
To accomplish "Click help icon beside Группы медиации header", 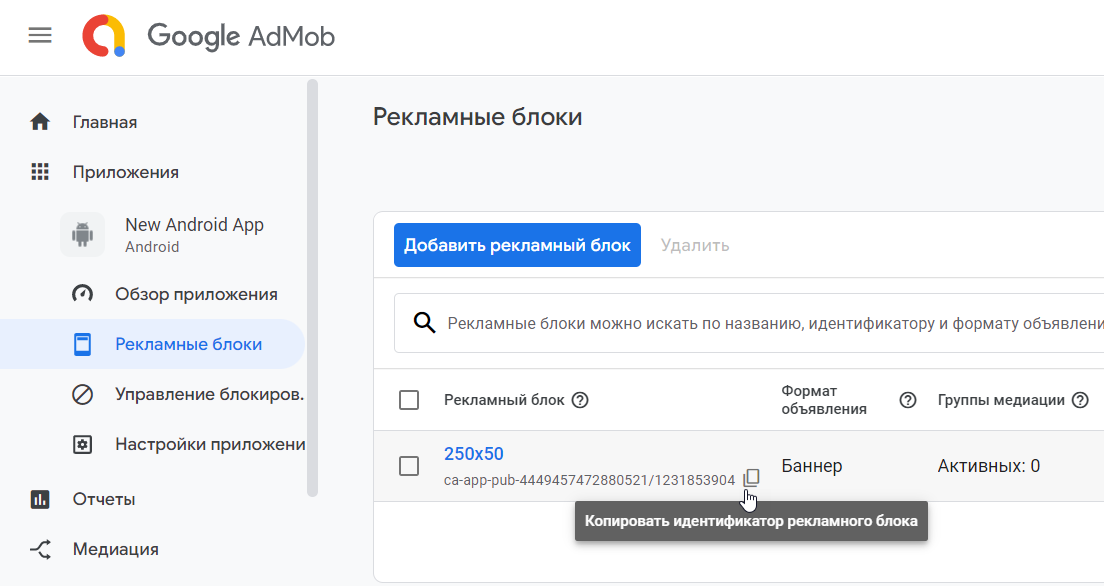I will click(x=1080, y=400).
